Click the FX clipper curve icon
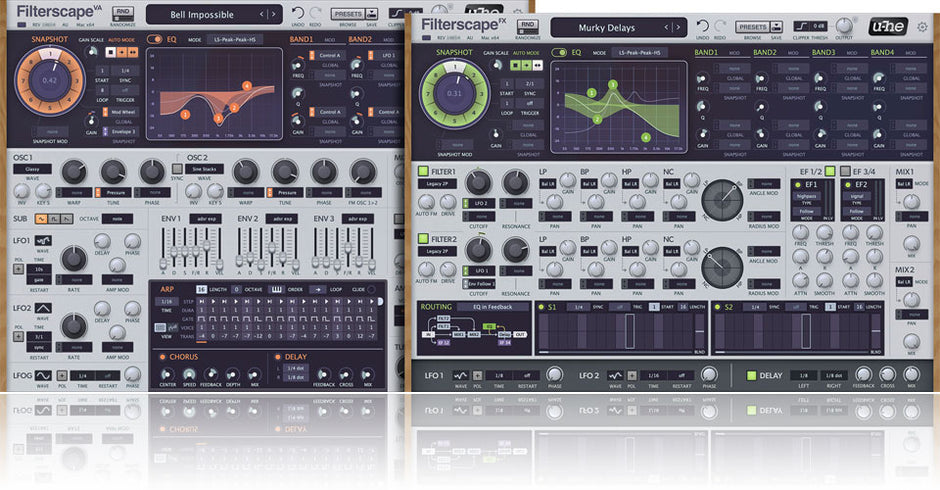 click(x=800, y=26)
